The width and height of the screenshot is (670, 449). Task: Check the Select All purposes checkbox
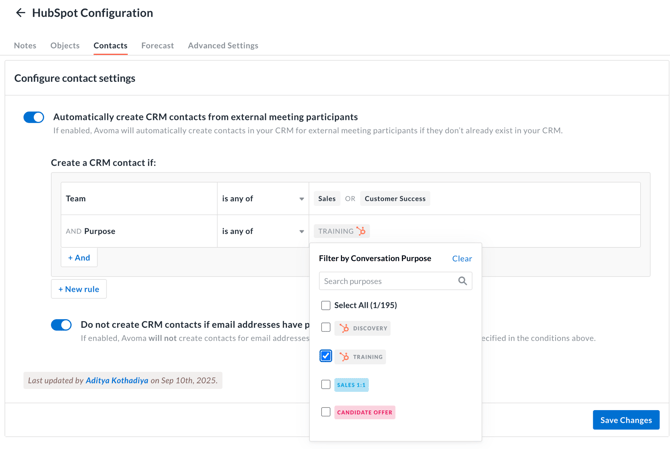pos(326,305)
